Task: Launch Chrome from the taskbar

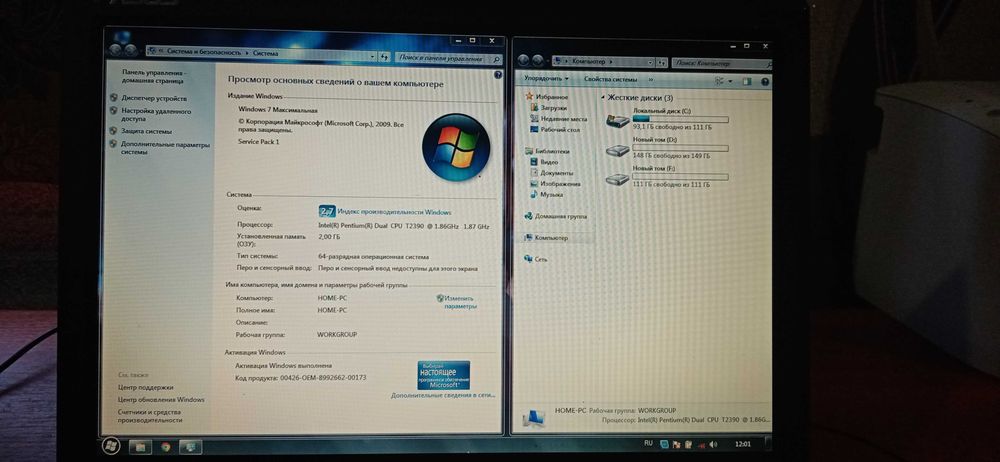Action: [166, 447]
